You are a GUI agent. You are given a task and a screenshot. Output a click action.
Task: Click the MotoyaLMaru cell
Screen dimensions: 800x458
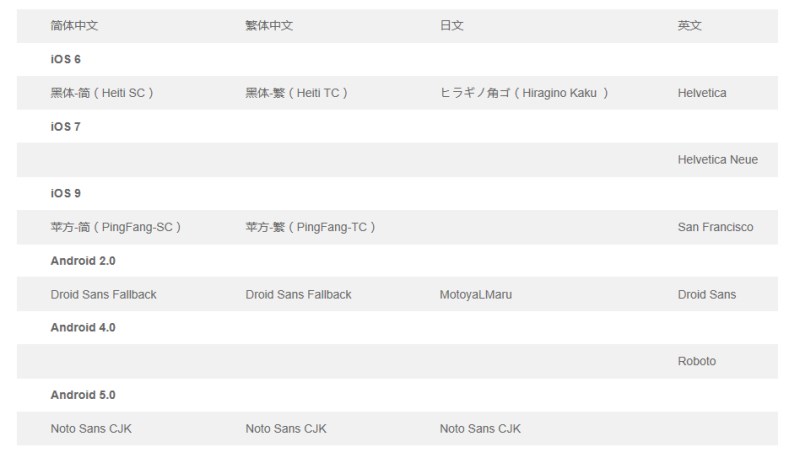click(475, 294)
